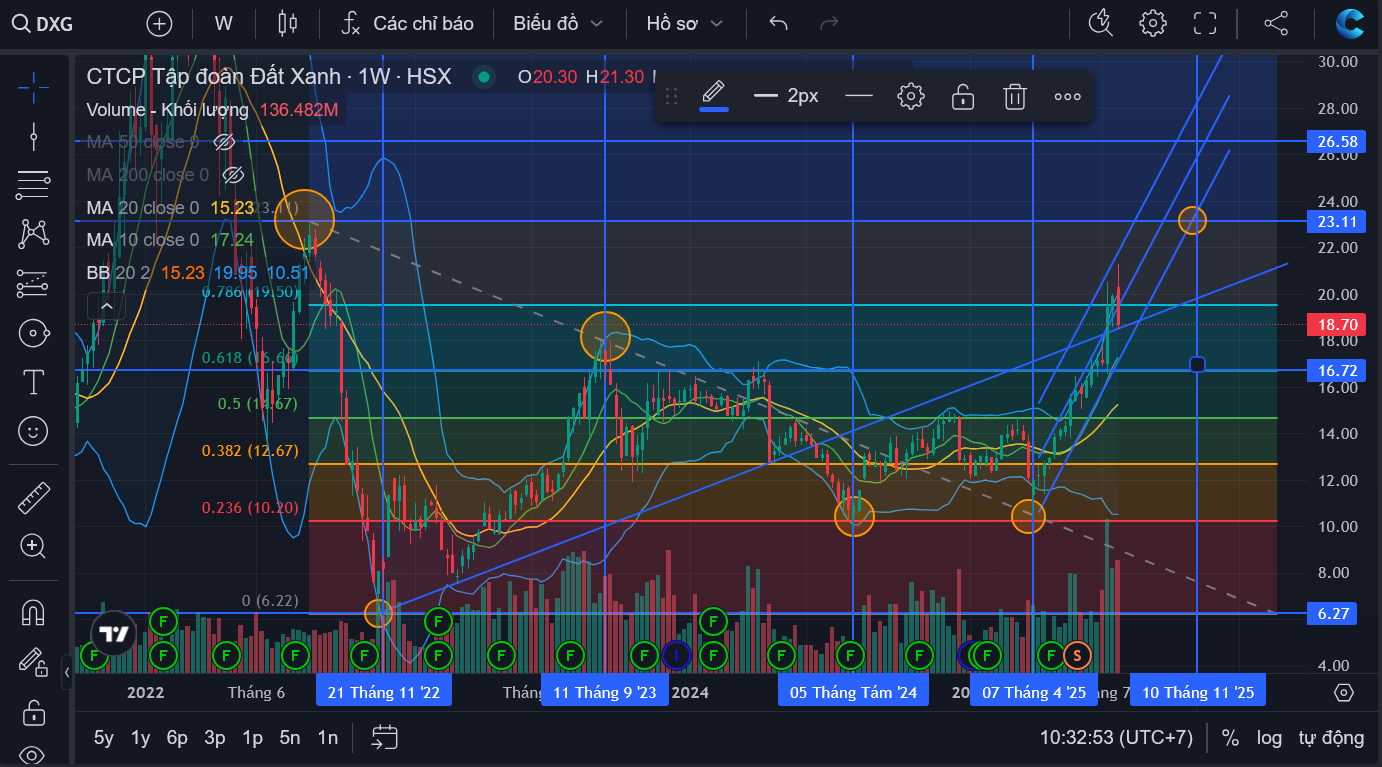The height and width of the screenshot is (767, 1382).
Task: Open the go to date calendar
Action: pos(385,738)
